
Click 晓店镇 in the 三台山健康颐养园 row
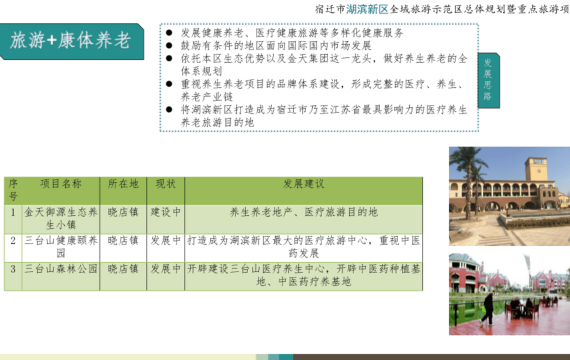[123, 248]
